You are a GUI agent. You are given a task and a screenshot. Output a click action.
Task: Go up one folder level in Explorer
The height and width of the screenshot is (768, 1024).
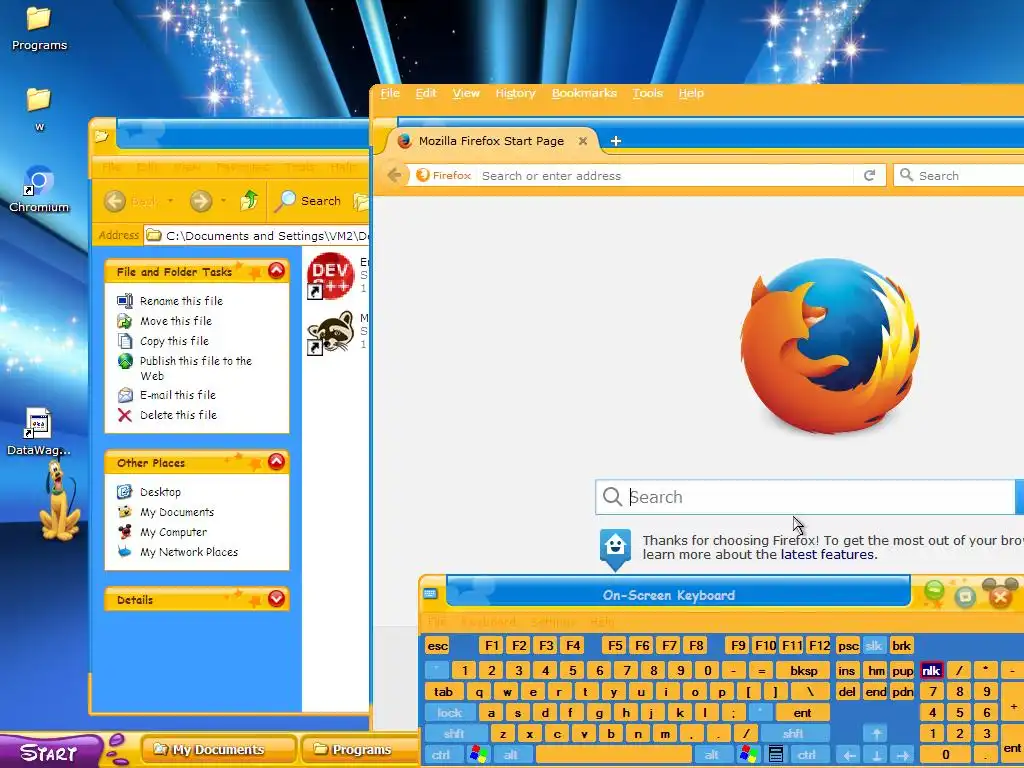click(x=248, y=200)
